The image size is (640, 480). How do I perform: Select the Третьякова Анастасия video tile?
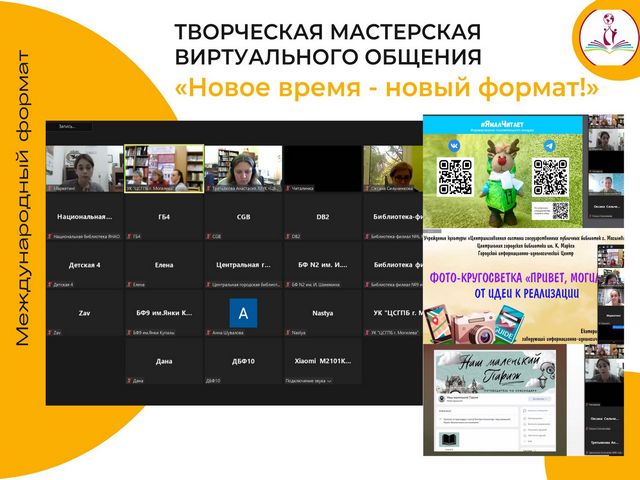click(x=243, y=168)
